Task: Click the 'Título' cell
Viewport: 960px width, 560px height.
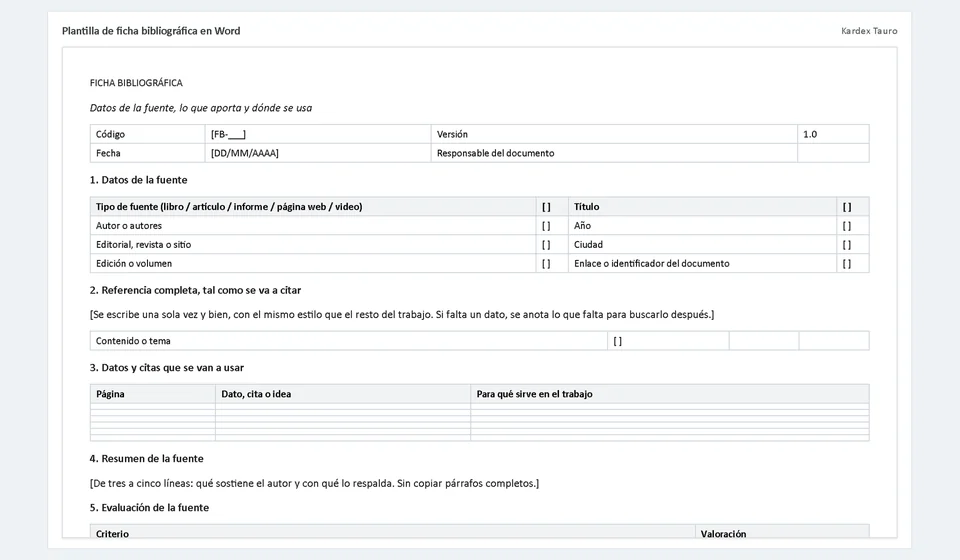Action: [x=702, y=207]
